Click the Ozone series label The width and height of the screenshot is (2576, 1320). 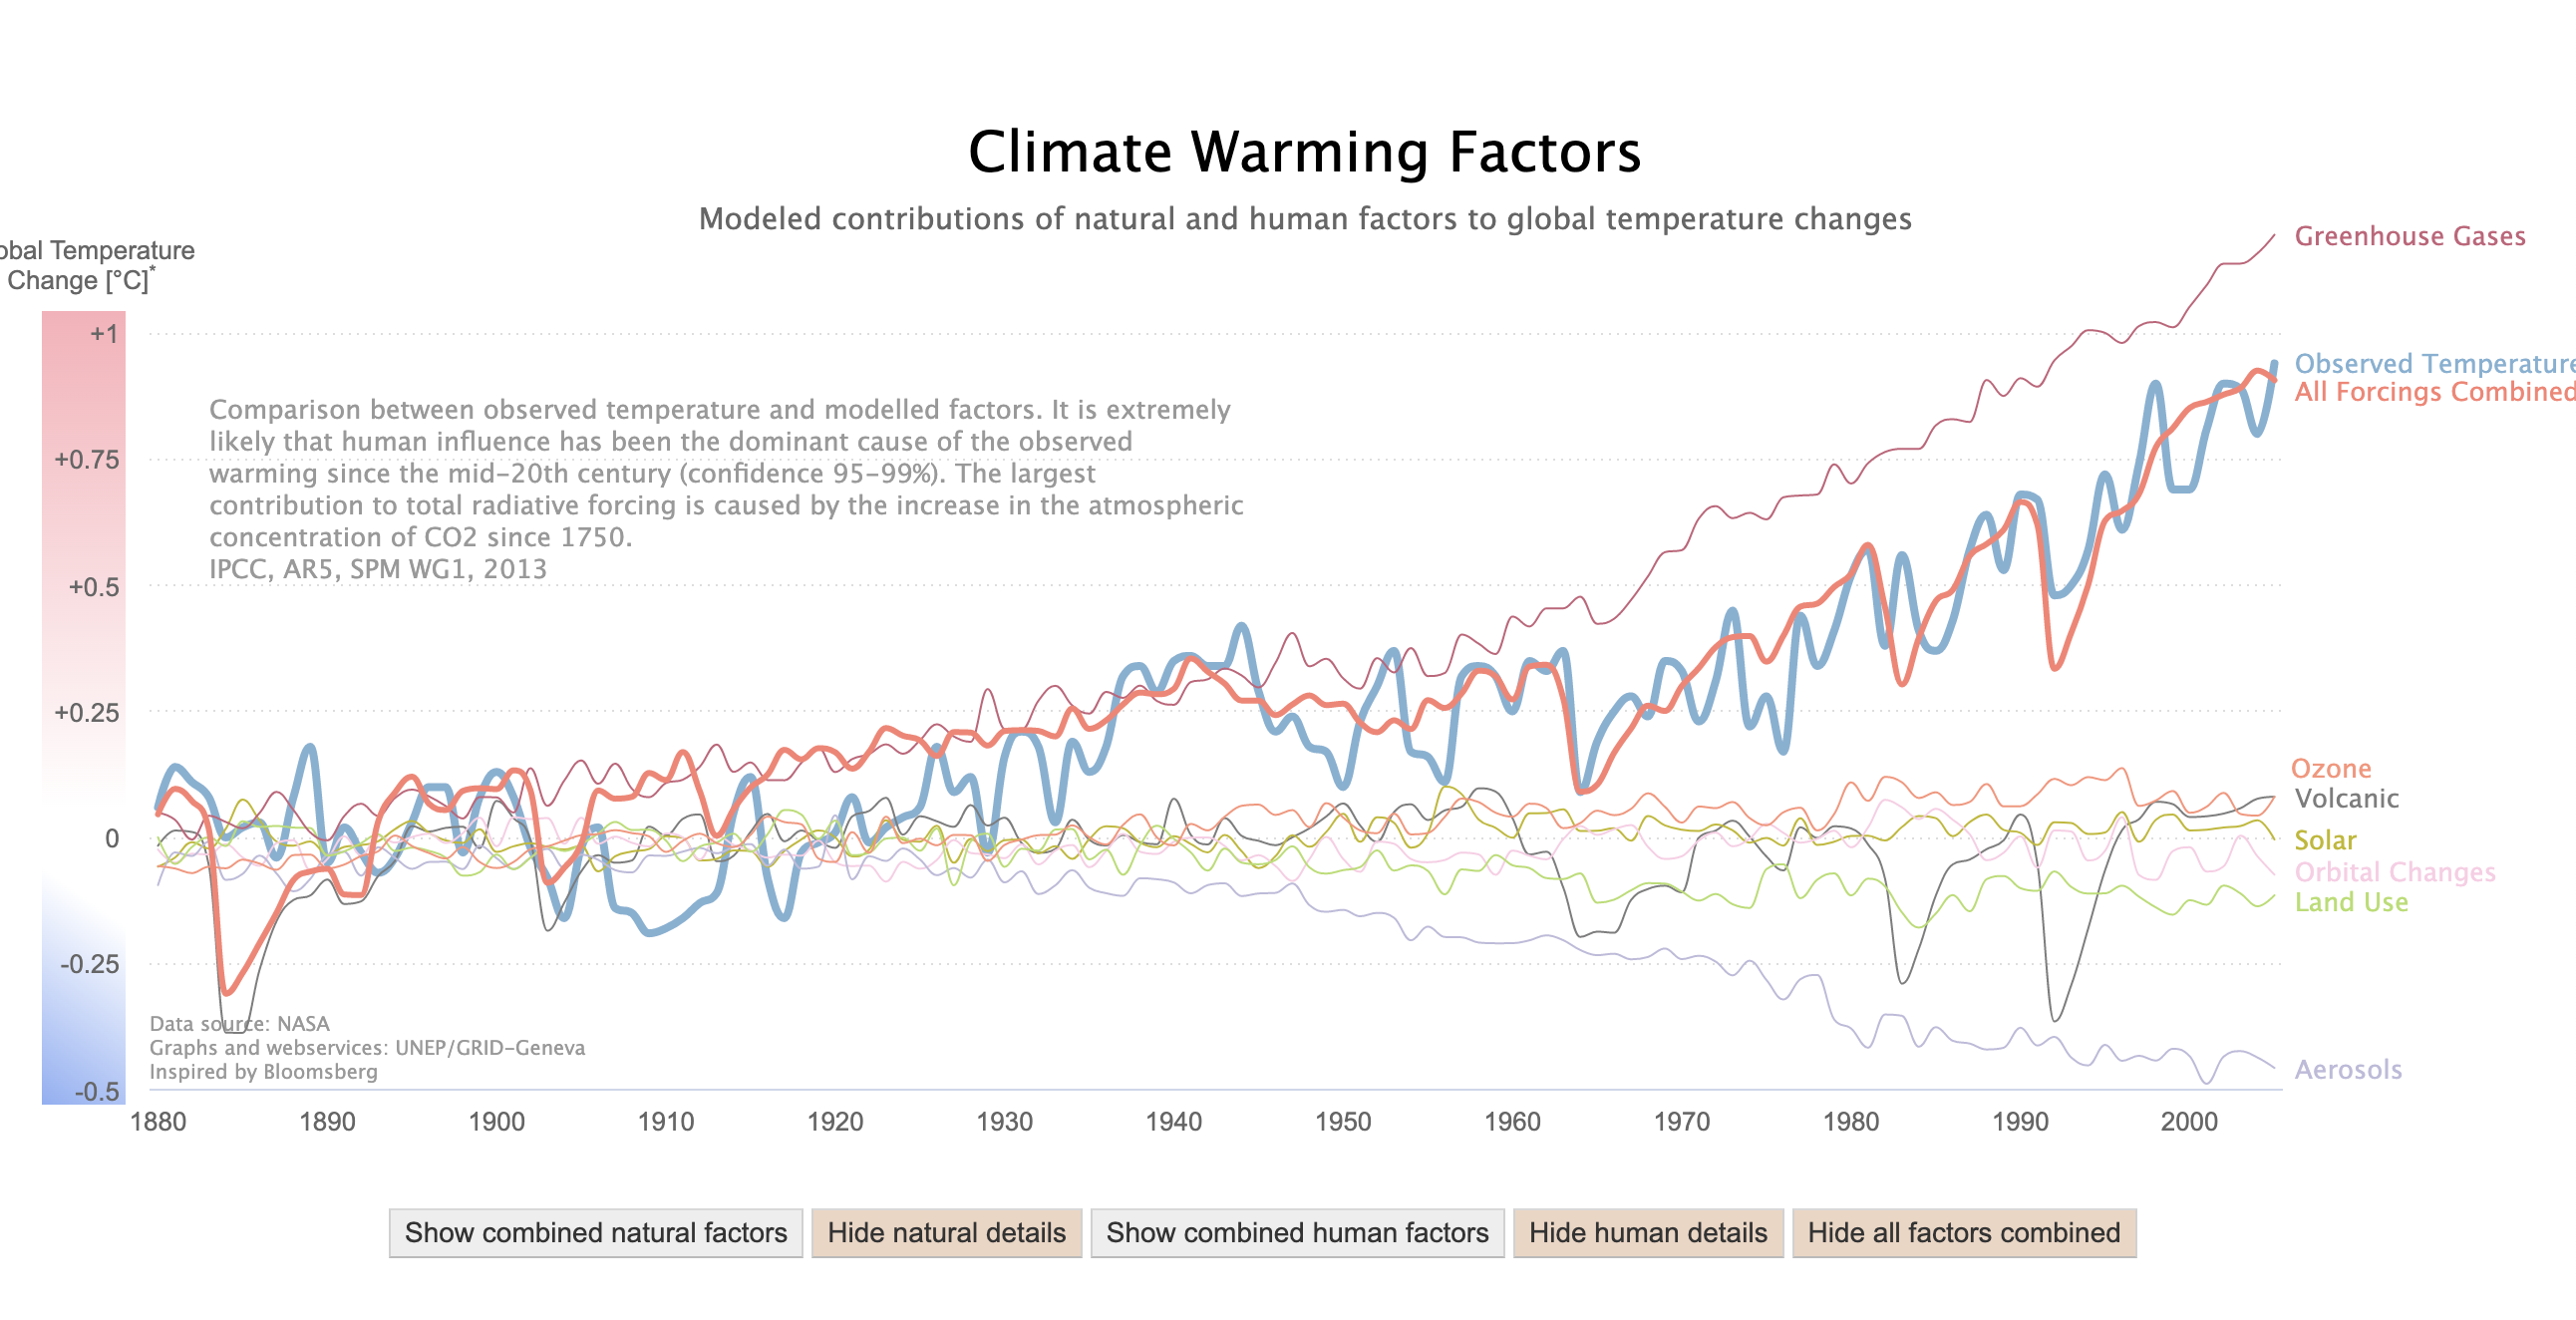[x=2330, y=768]
